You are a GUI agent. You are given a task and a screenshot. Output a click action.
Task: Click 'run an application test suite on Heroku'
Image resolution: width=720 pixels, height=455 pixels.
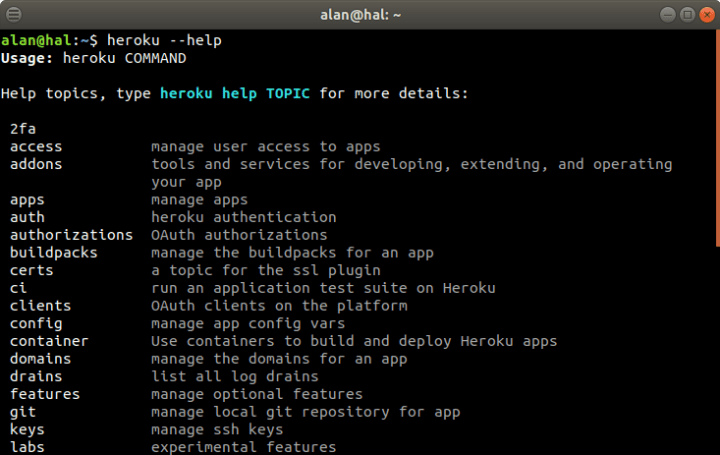click(x=323, y=288)
